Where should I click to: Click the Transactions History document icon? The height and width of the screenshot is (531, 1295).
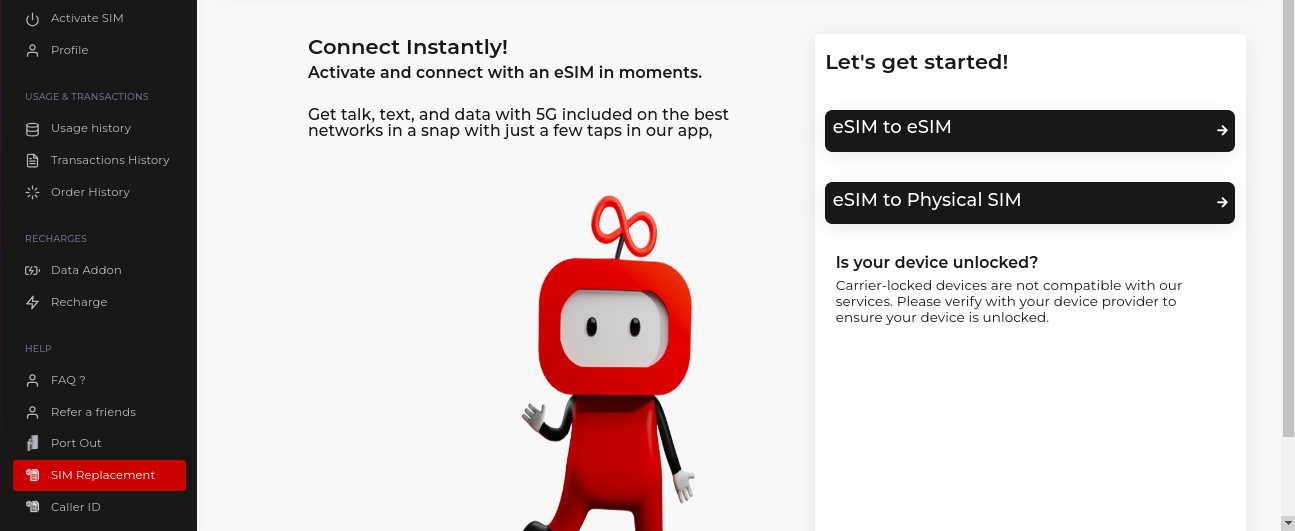pos(32,160)
